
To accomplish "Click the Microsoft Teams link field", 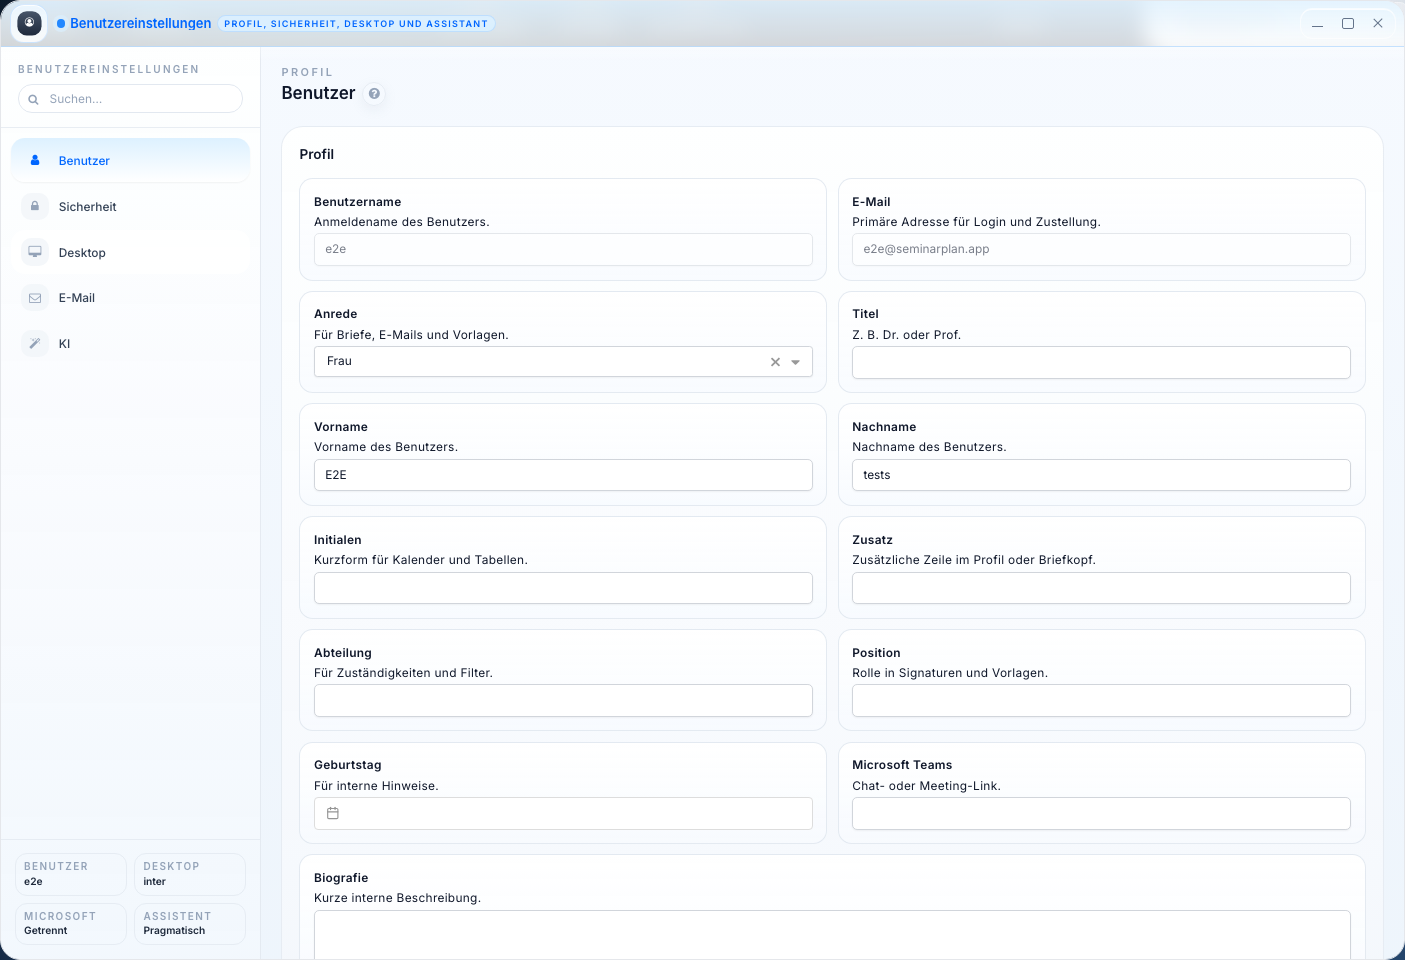I will coord(1100,814).
